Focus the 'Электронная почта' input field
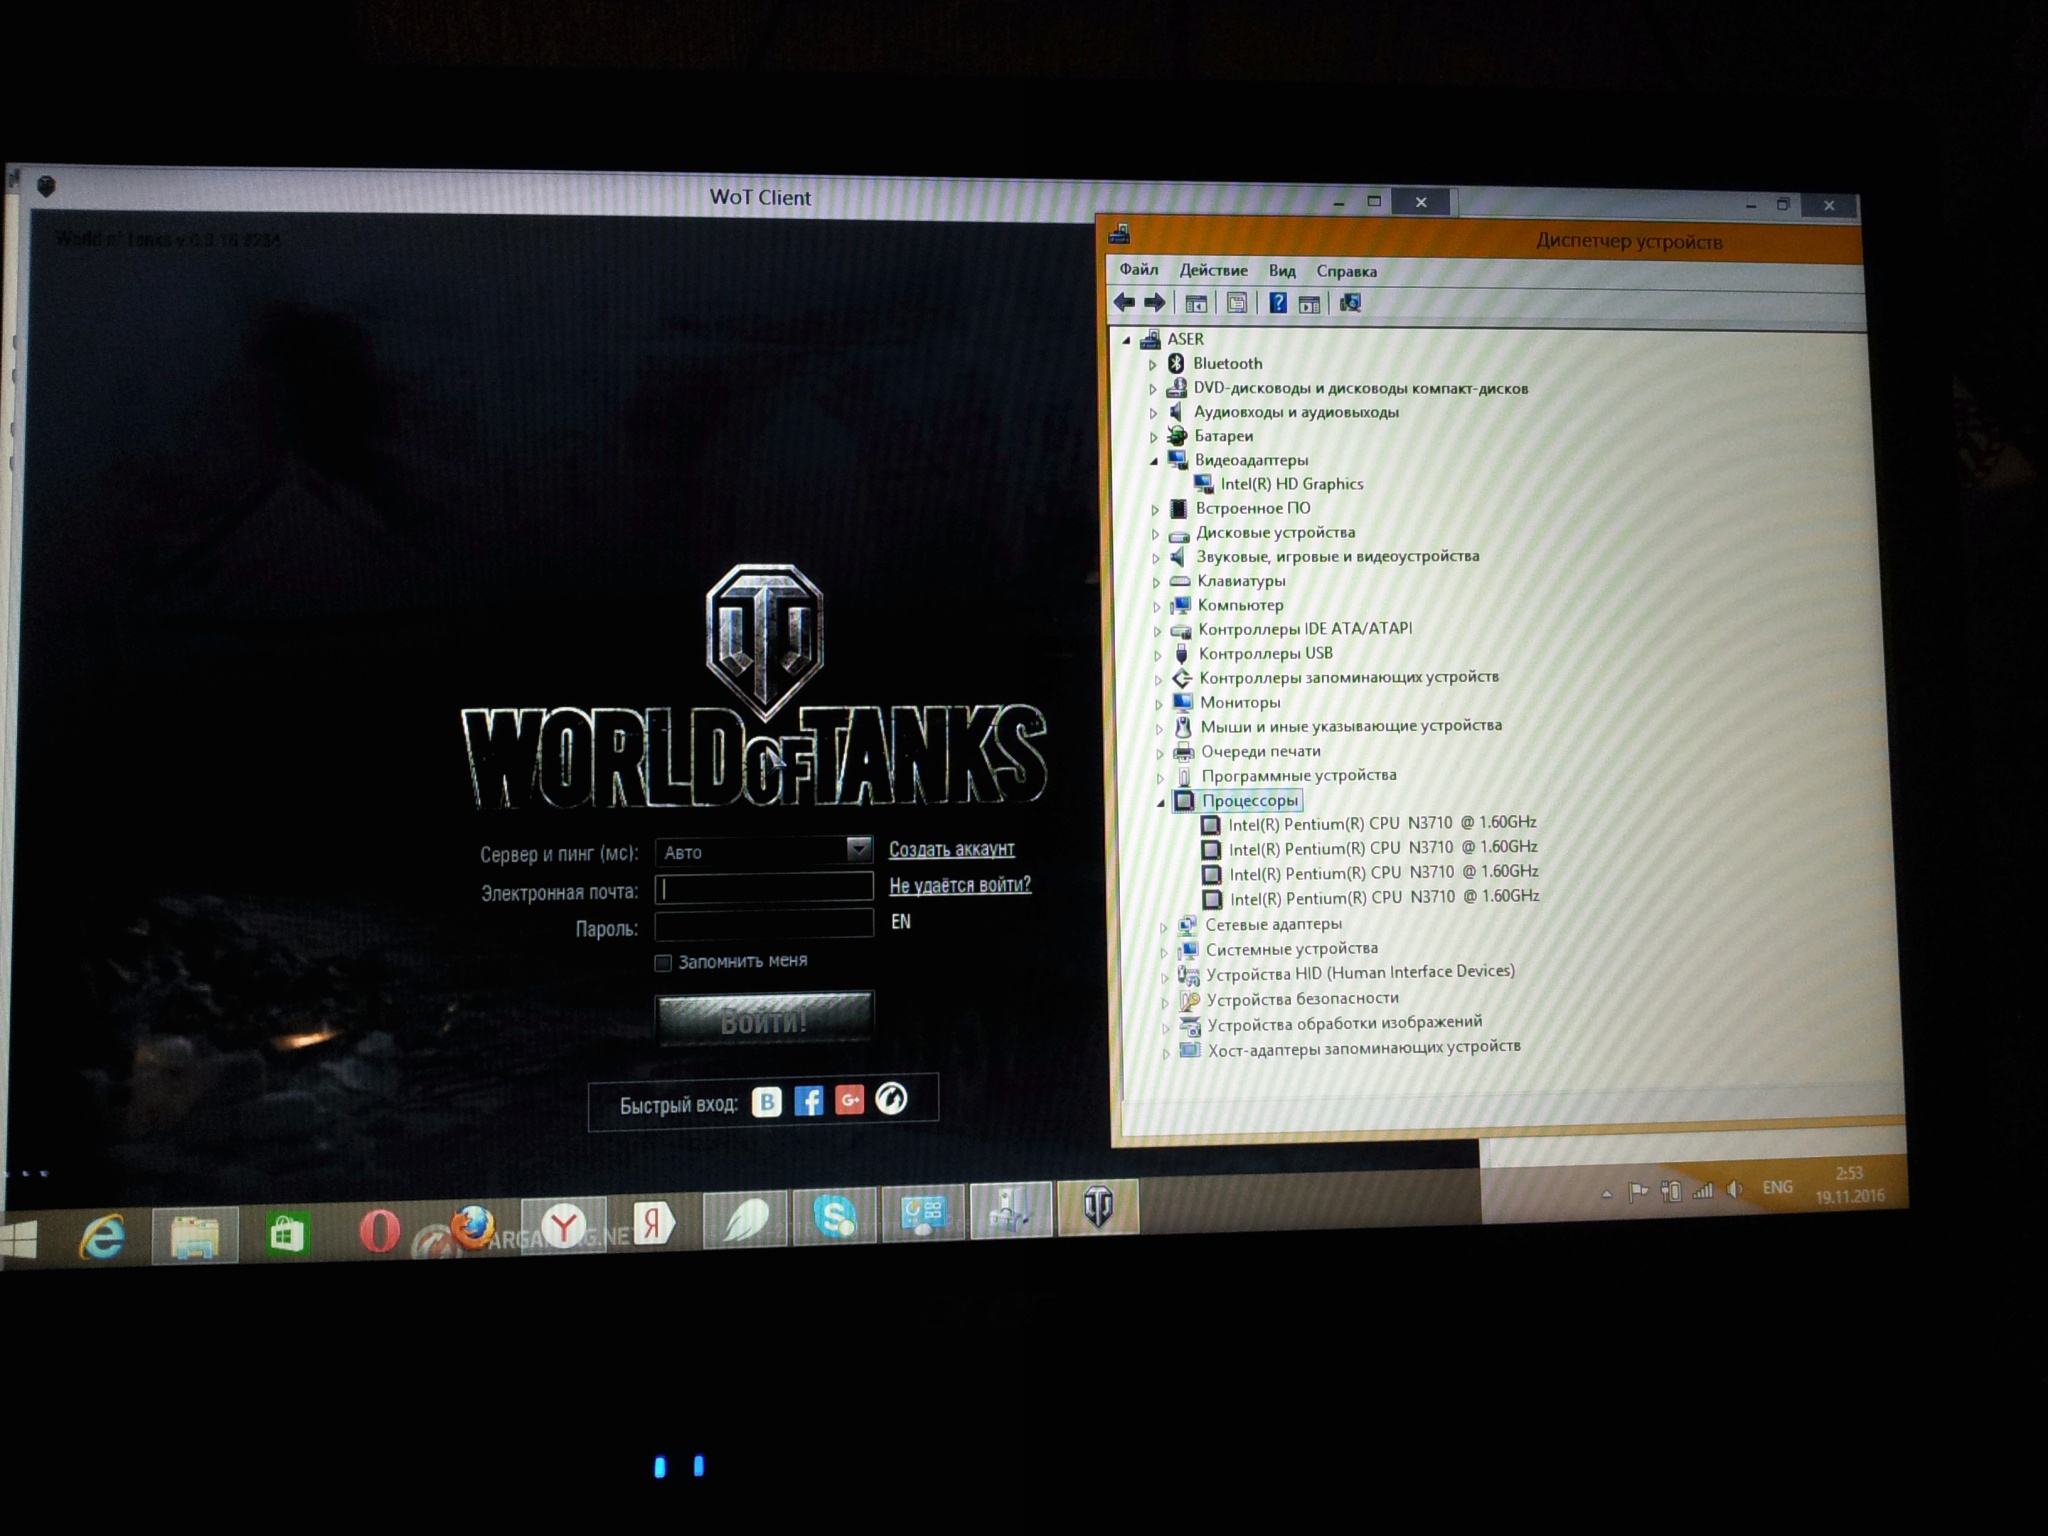 click(764, 888)
